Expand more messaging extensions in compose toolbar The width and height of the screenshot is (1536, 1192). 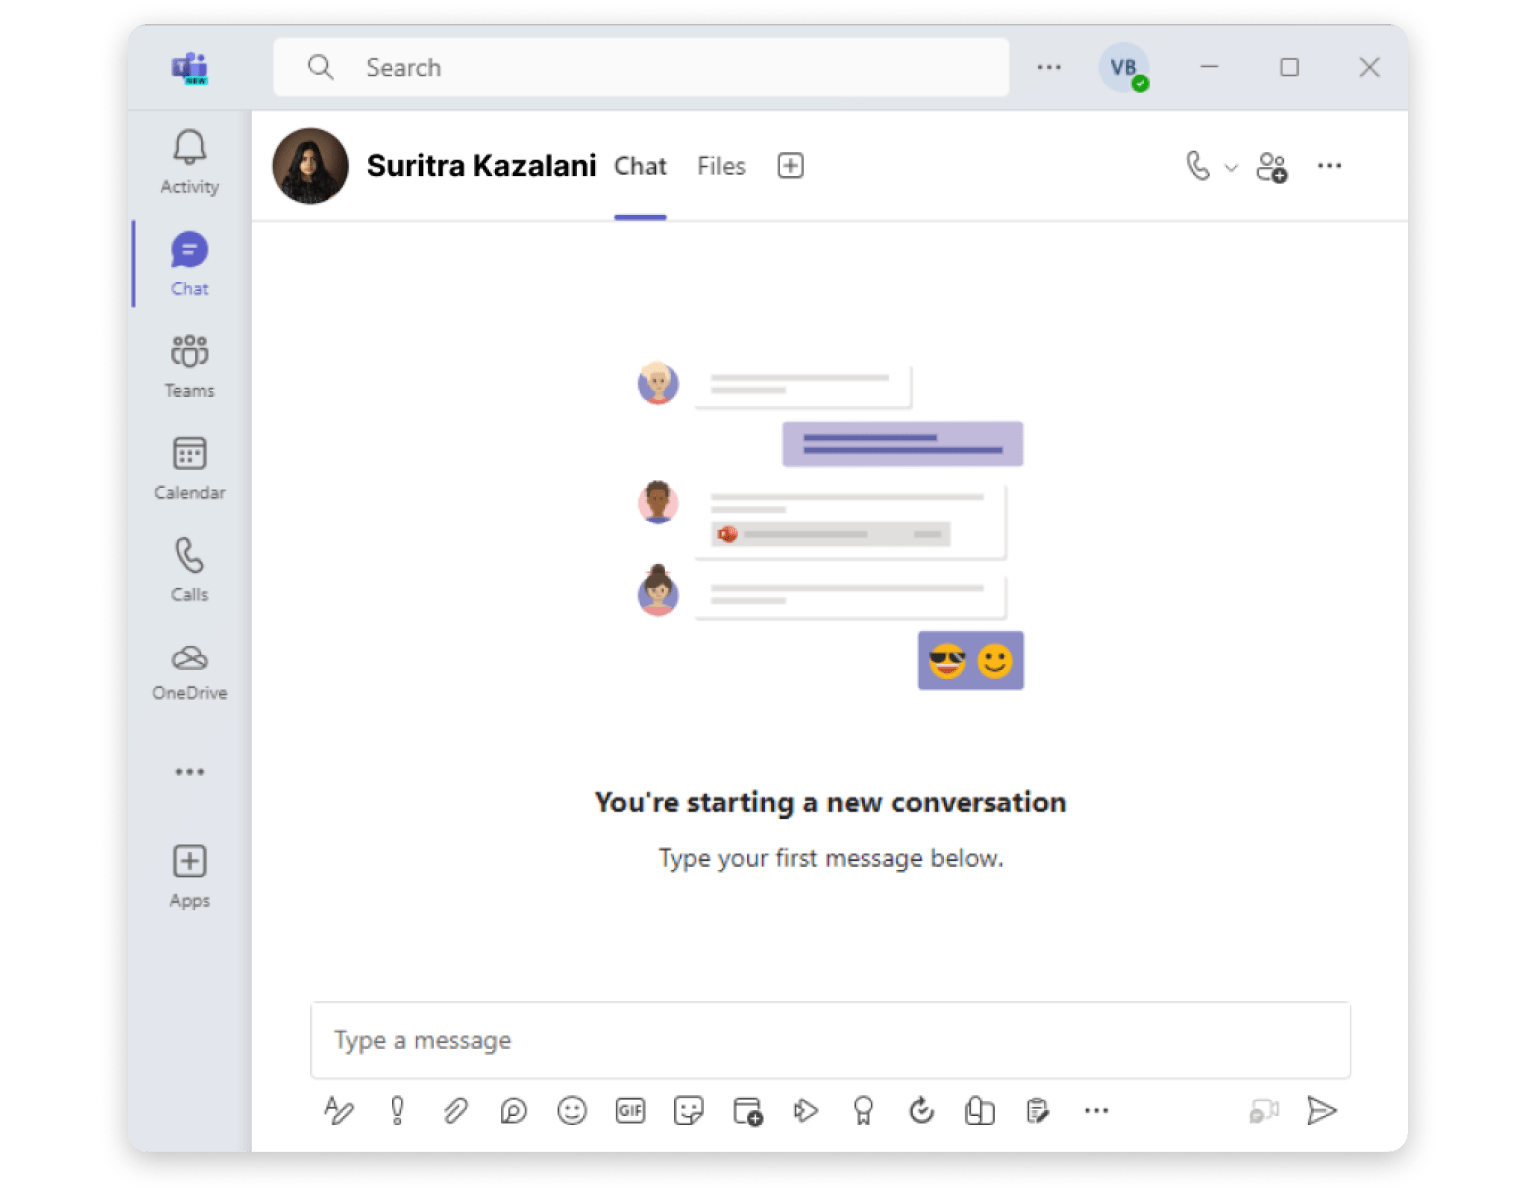click(x=1096, y=1111)
